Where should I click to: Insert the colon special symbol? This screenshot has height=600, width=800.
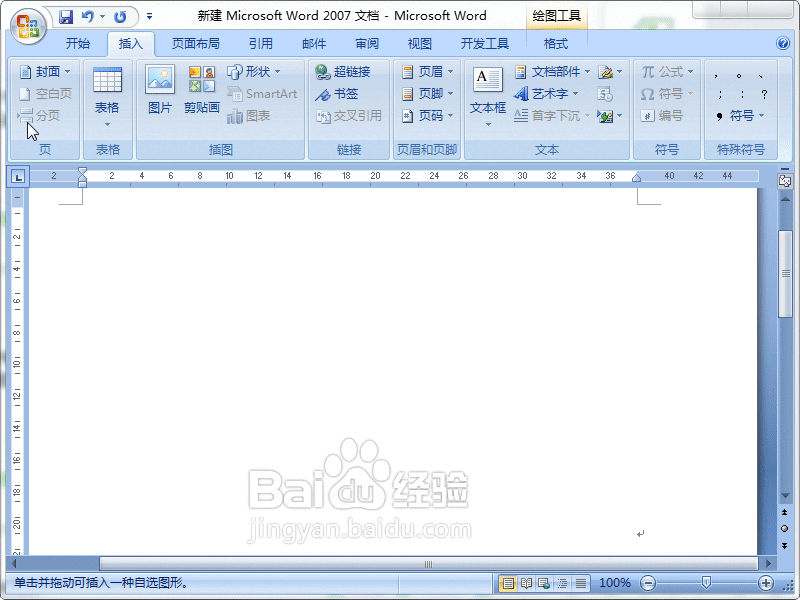(742, 94)
